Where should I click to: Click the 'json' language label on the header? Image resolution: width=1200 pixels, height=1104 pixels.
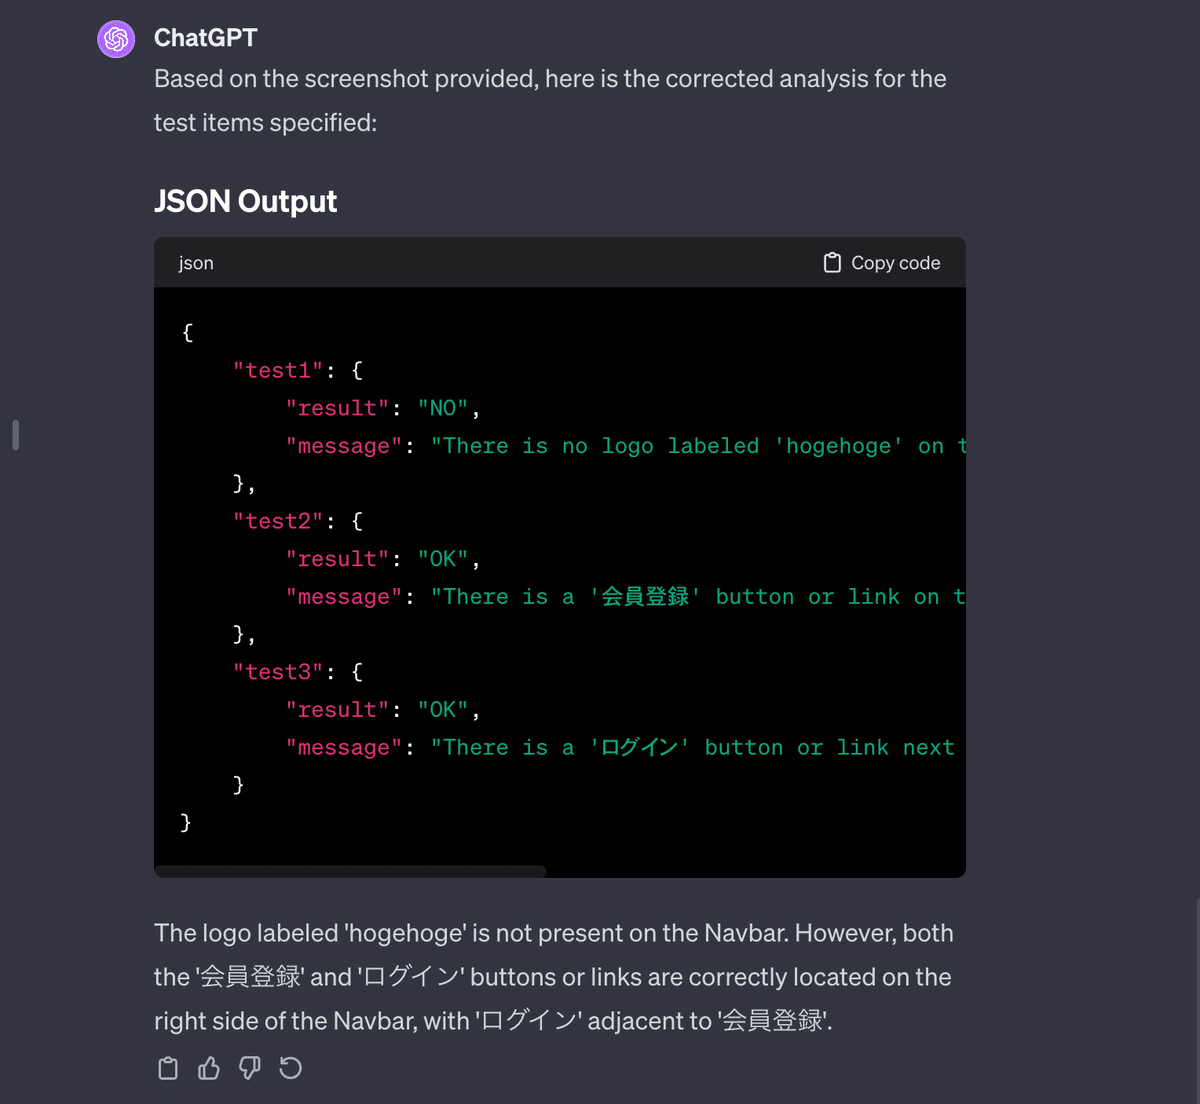click(x=195, y=263)
